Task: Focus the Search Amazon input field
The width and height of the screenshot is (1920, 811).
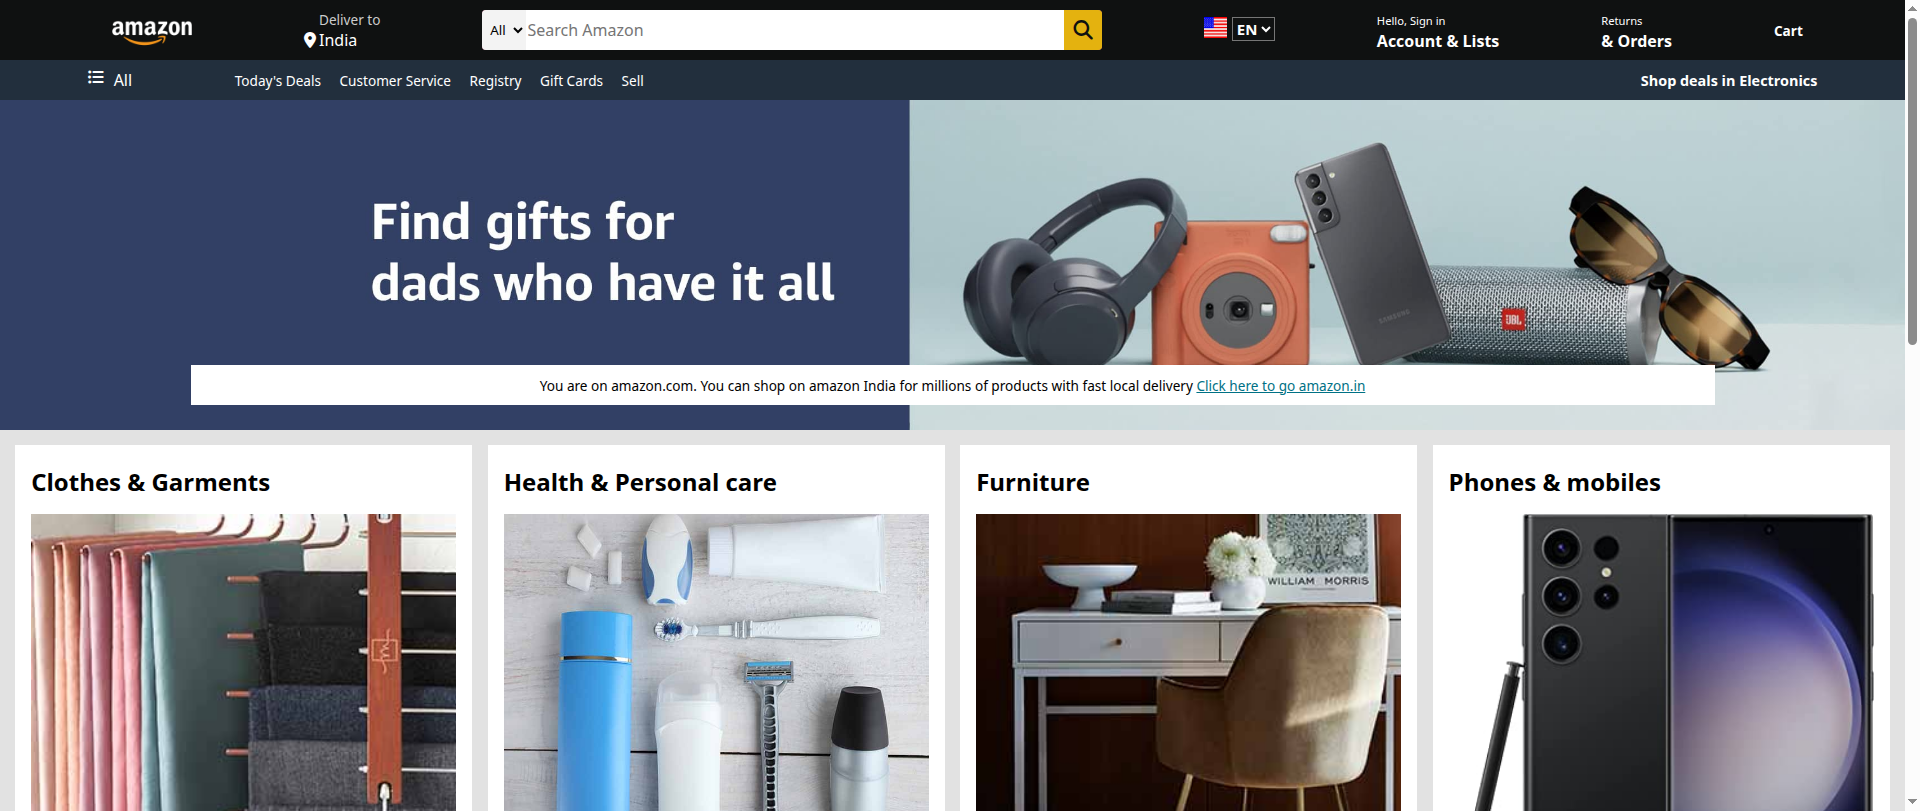Action: click(x=794, y=30)
